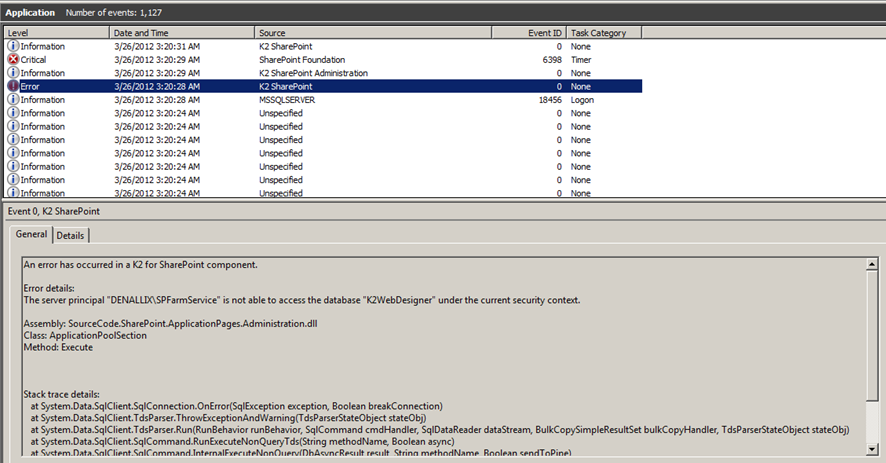Image resolution: width=886 pixels, height=463 pixels.
Task: Click the Error level text in selected row
Action: 30,86
